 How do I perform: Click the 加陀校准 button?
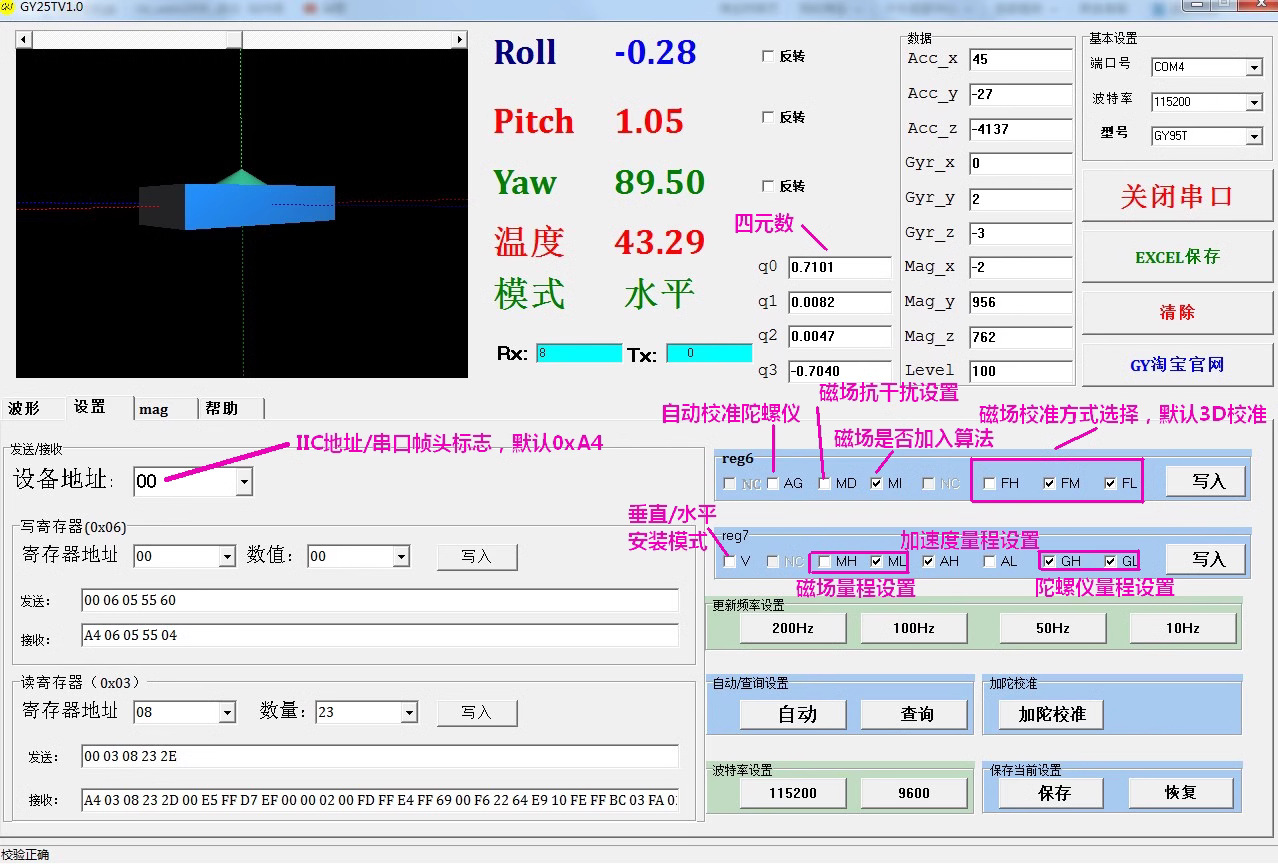pyautogui.click(x=1052, y=714)
